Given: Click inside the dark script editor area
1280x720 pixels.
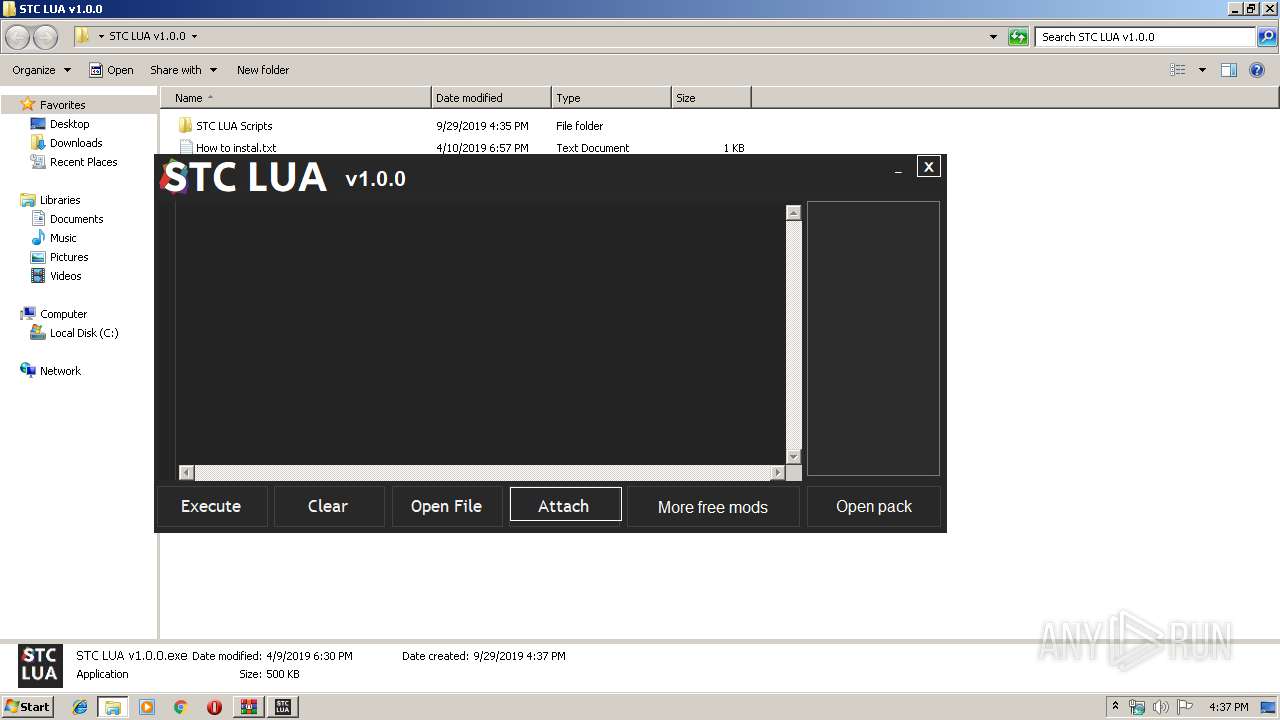Looking at the screenshot, I should coord(480,333).
